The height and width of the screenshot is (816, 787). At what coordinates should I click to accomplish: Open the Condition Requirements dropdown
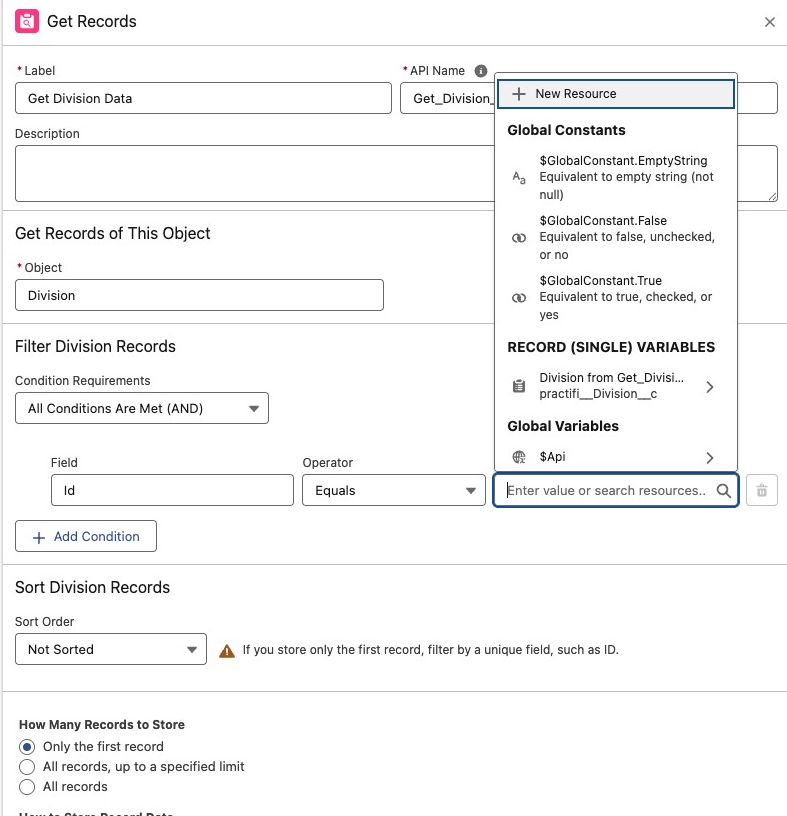point(142,408)
